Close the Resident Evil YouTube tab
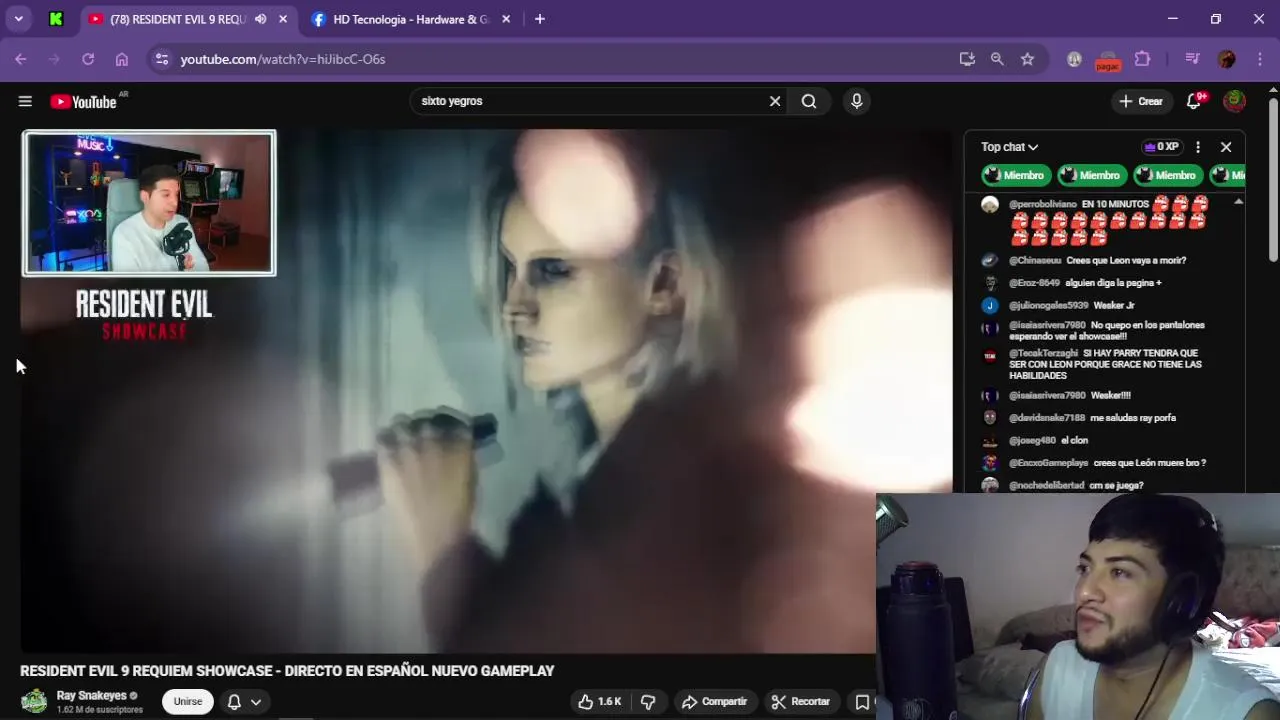1280x720 pixels. [283, 19]
